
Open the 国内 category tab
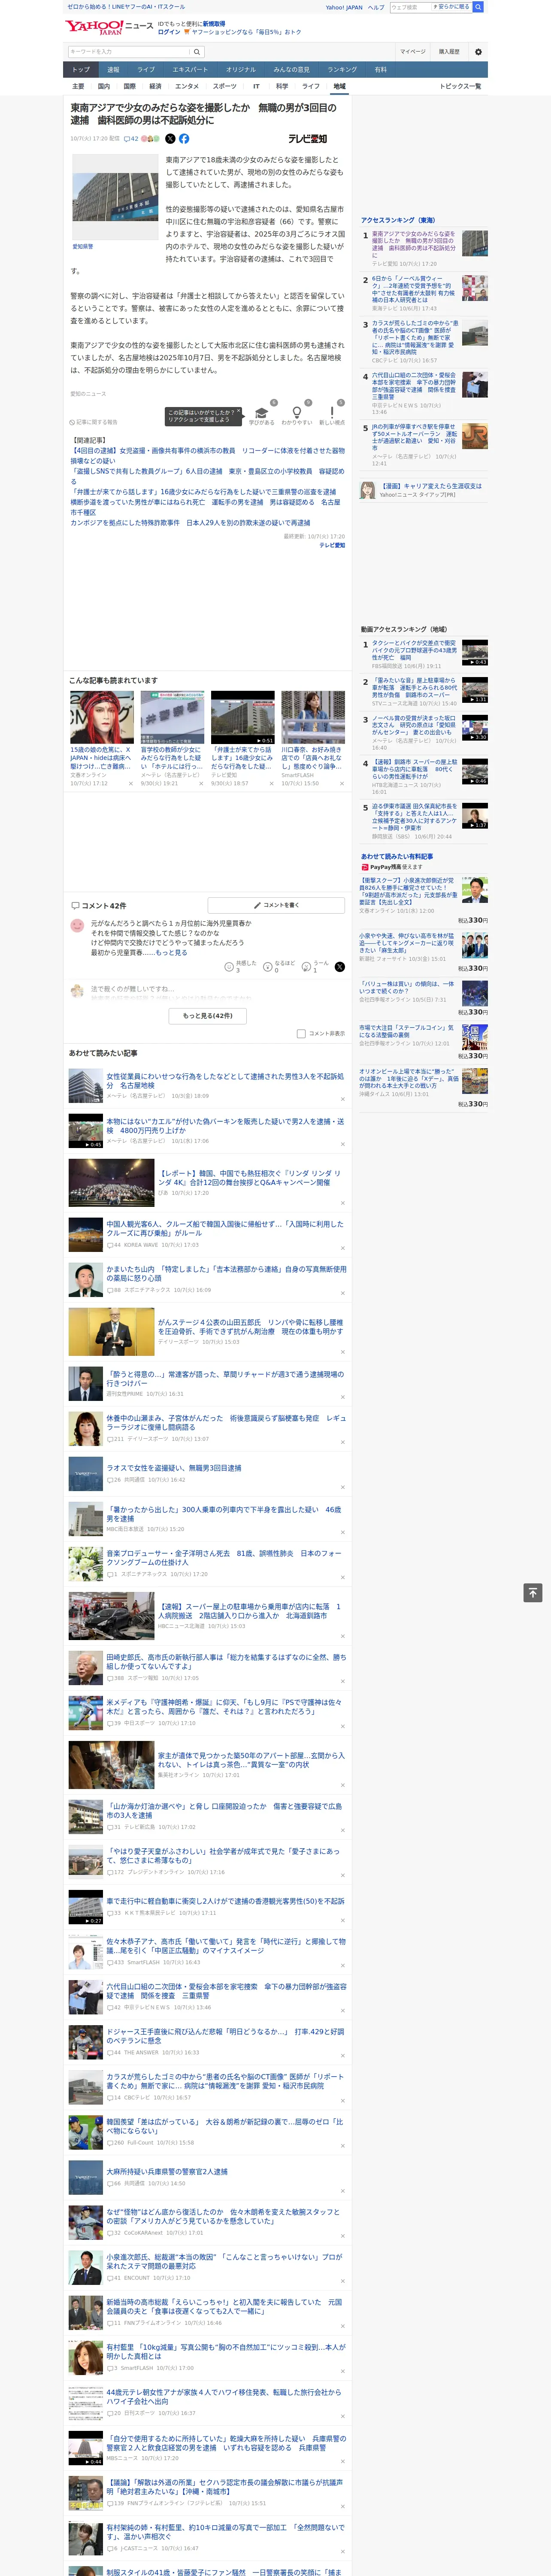[x=103, y=86]
